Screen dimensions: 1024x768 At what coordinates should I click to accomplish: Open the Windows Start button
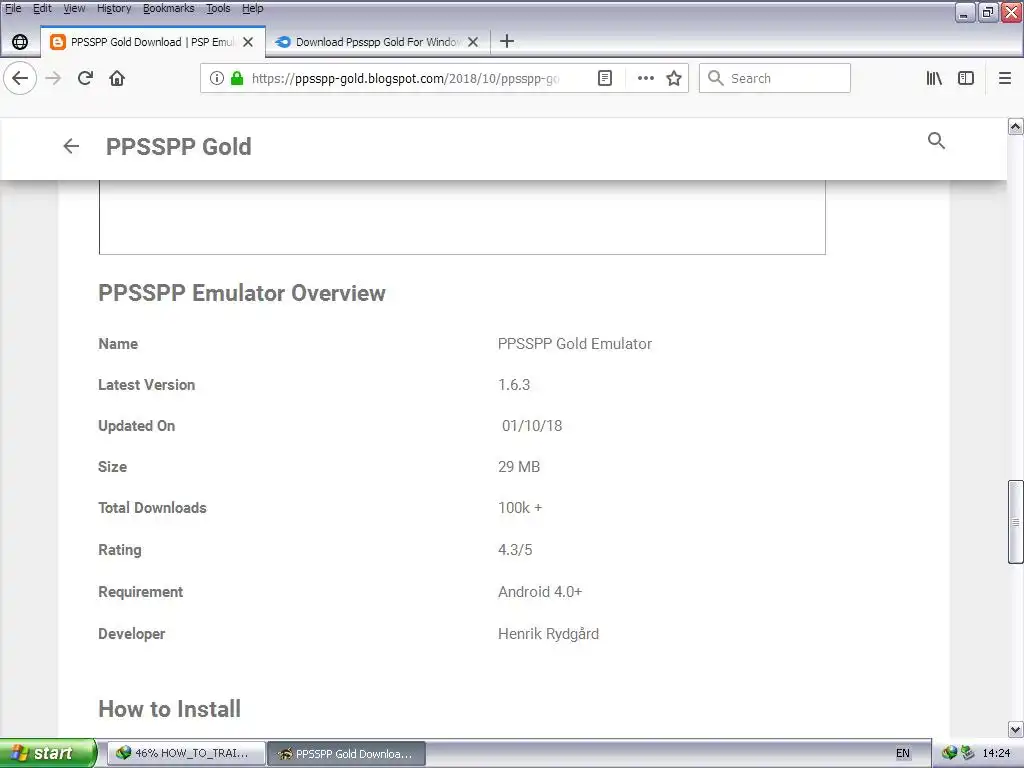point(48,753)
